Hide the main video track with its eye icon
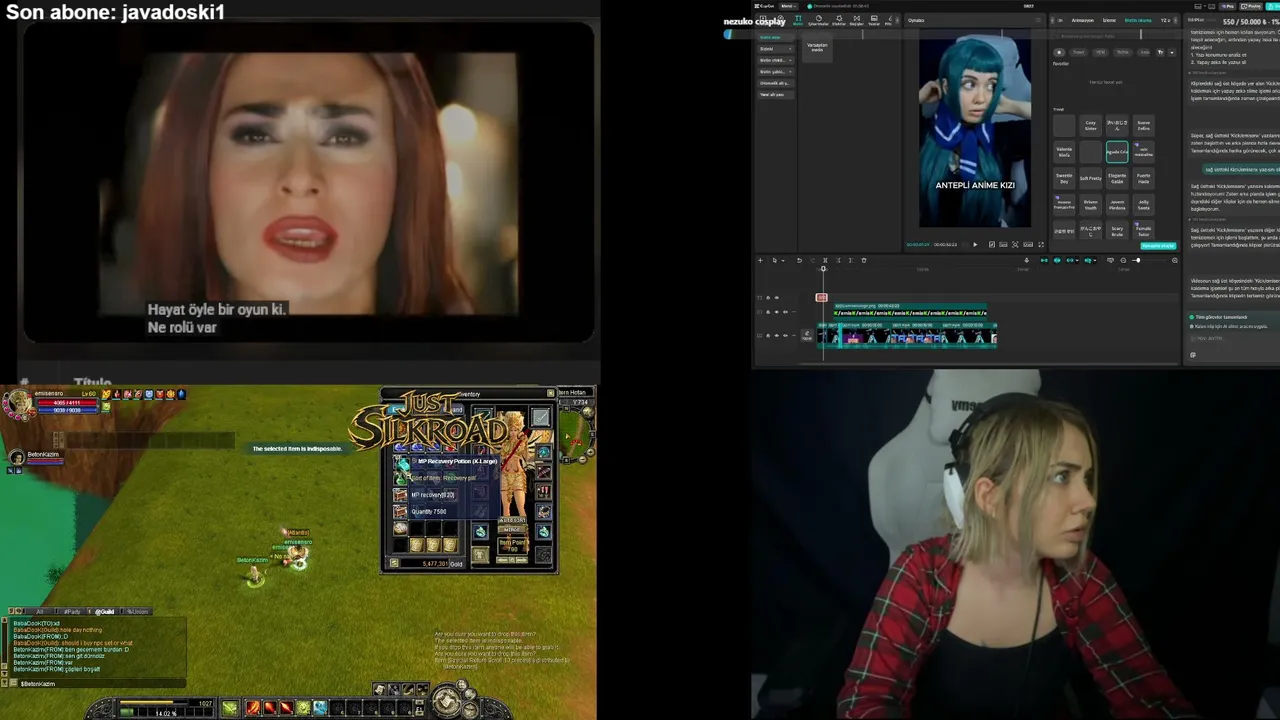The width and height of the screenshot is (1280, 720). pos(777,335)
